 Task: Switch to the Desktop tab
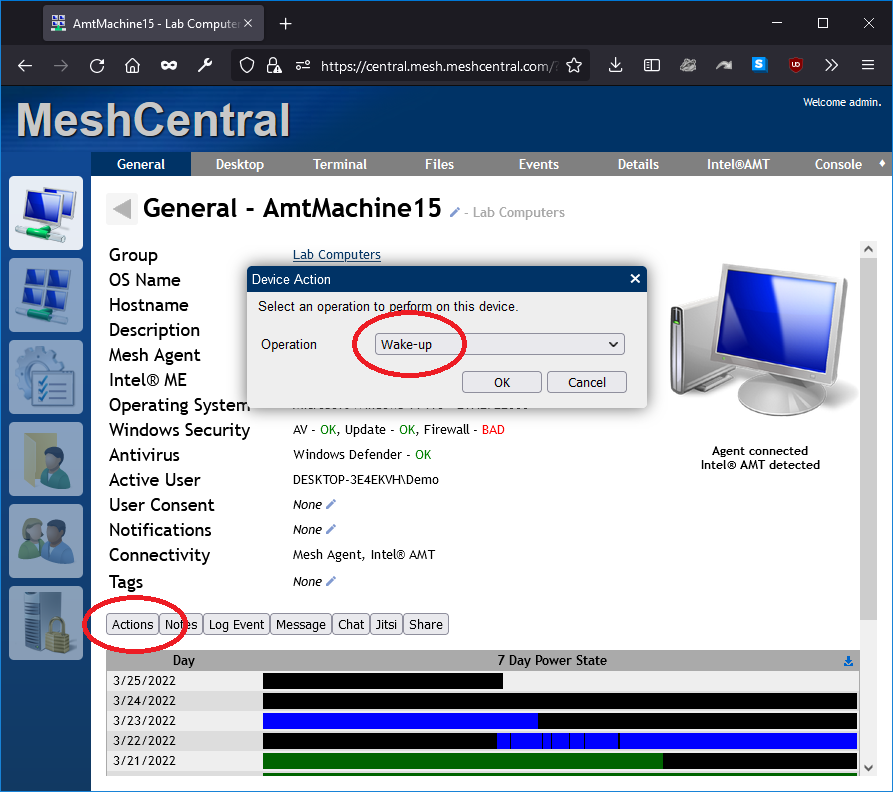(x=239, y=164)
